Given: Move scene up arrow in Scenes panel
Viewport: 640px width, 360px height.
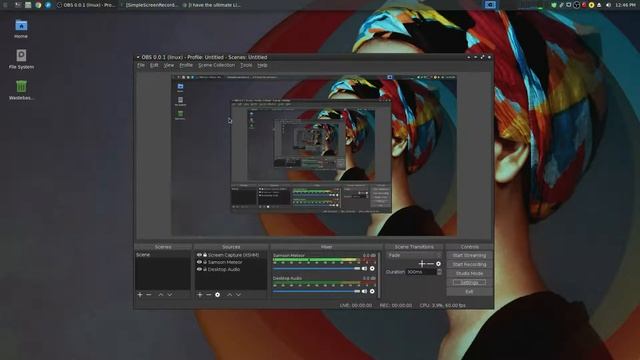Looking at the screenshot, I should (161, 295).
